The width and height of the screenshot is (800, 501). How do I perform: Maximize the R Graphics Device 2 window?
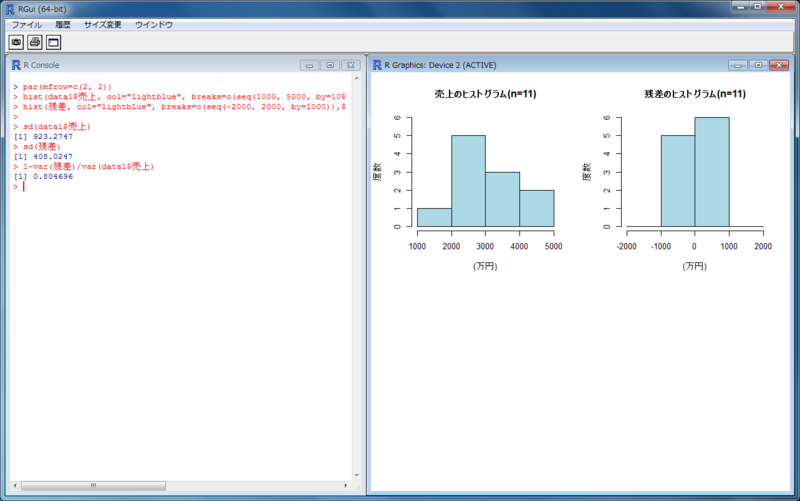(758, 65)
